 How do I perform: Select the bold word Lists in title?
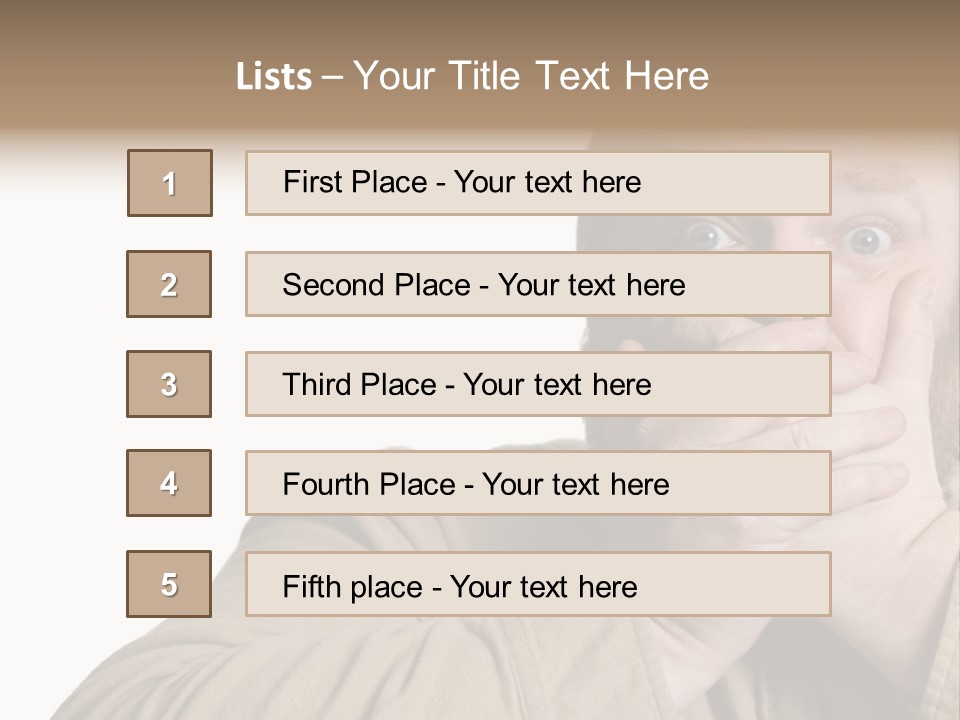point(274,77)
